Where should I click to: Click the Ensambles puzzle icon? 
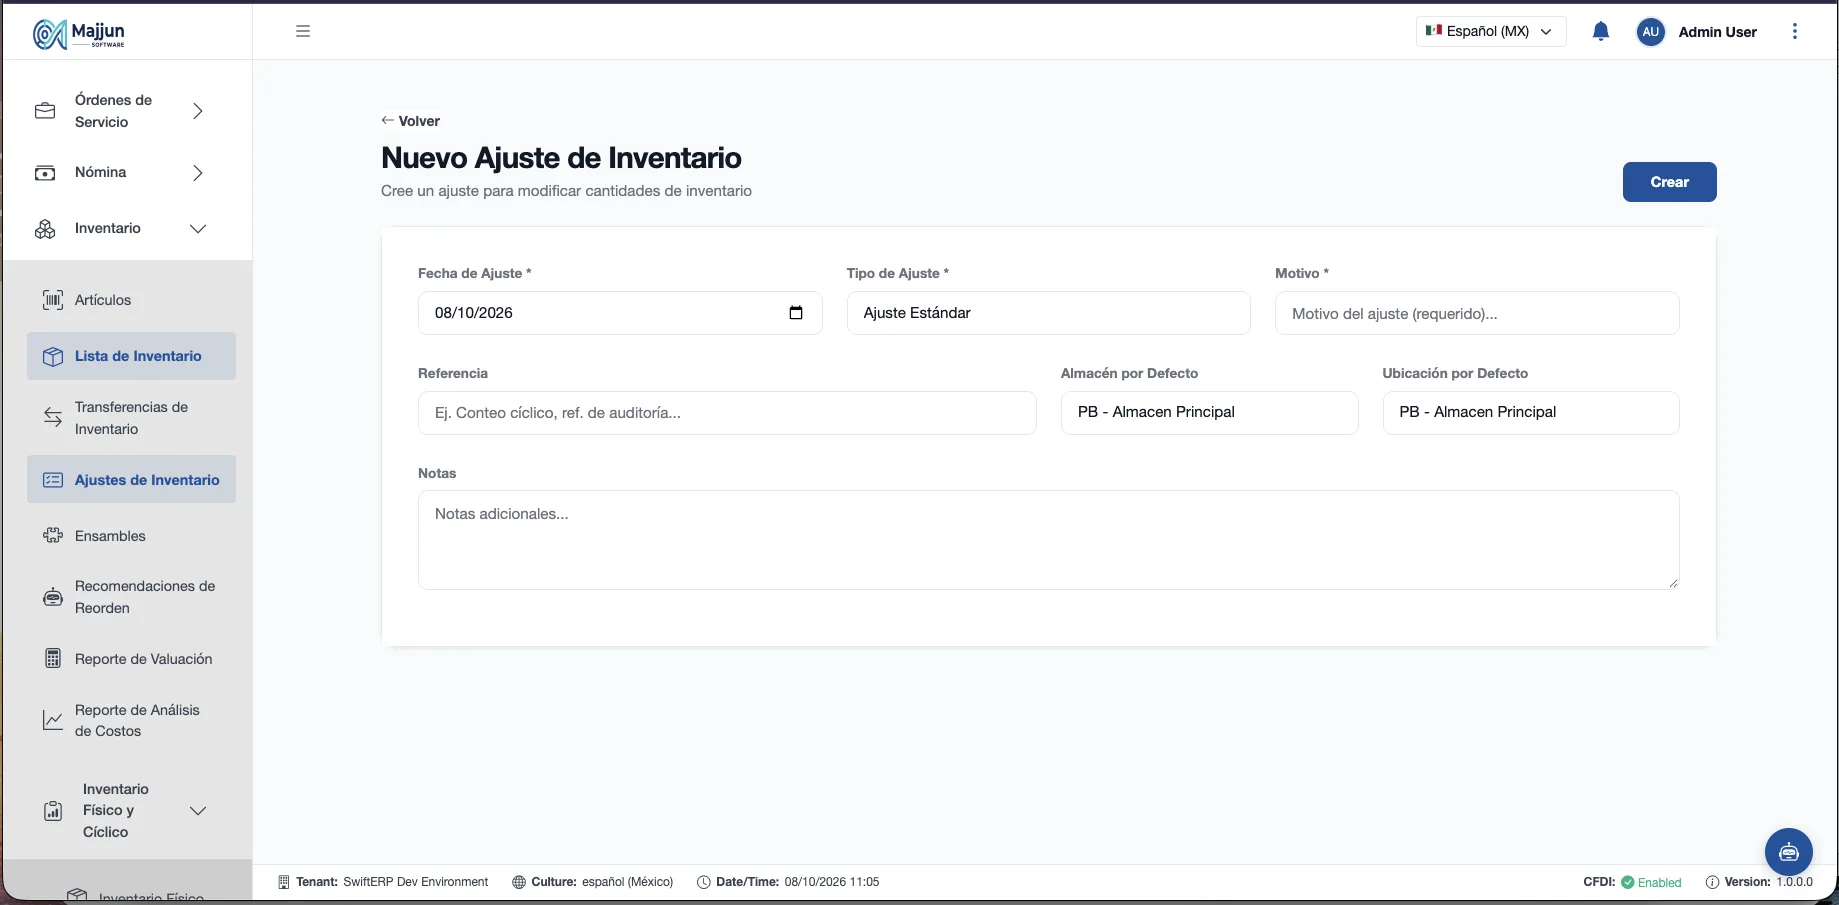click(53, 536)
